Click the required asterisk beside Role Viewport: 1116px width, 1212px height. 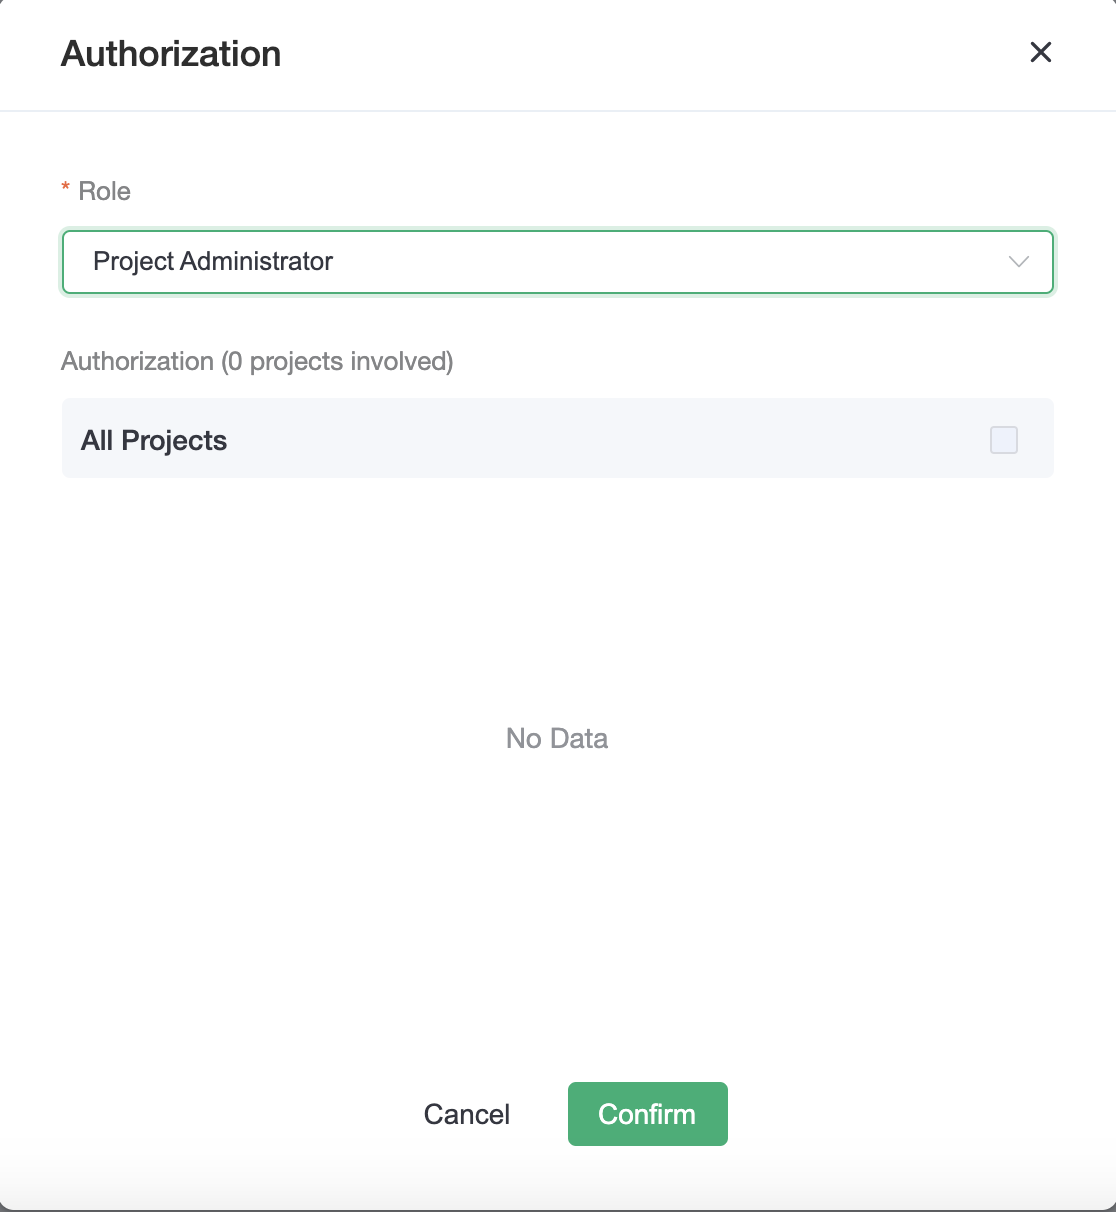66,189
